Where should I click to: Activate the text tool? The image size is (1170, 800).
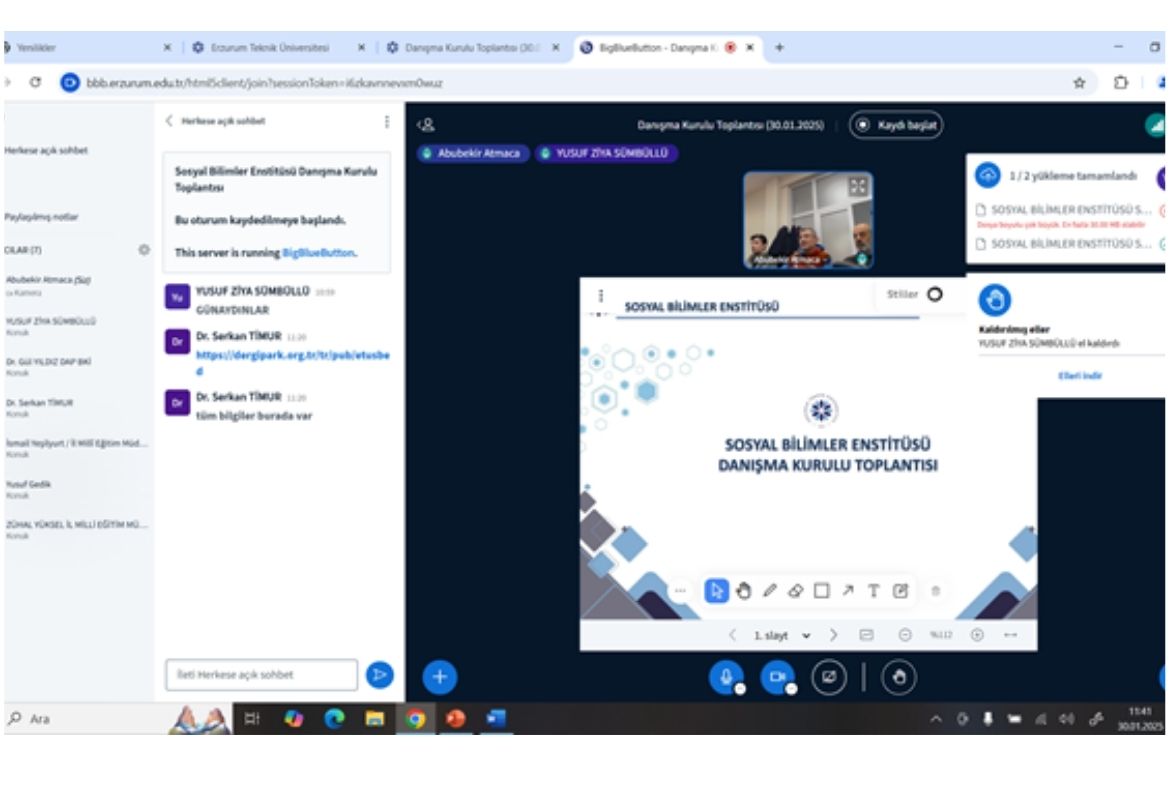pos(873,591)
